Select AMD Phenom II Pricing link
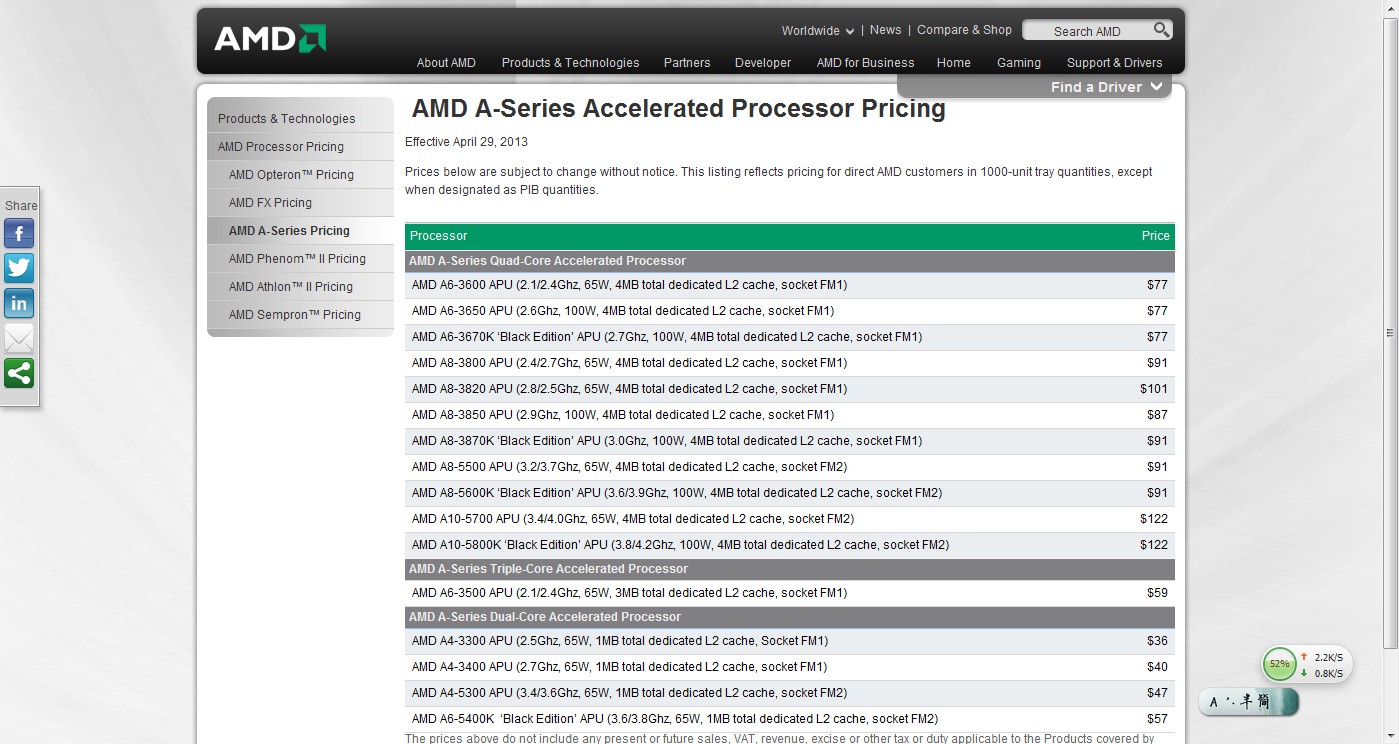 pos(297,259)
